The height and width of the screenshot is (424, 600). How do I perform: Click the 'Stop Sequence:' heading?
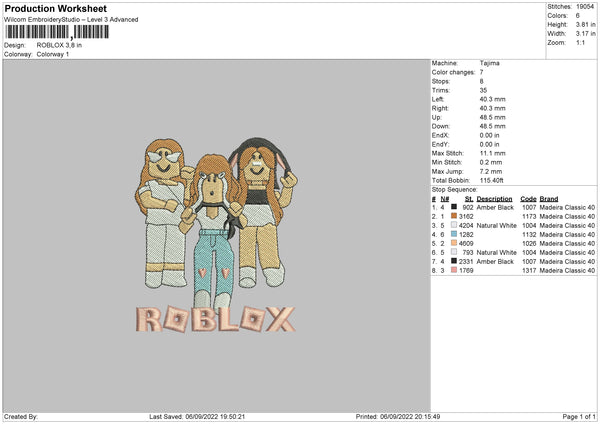point(455,189)
